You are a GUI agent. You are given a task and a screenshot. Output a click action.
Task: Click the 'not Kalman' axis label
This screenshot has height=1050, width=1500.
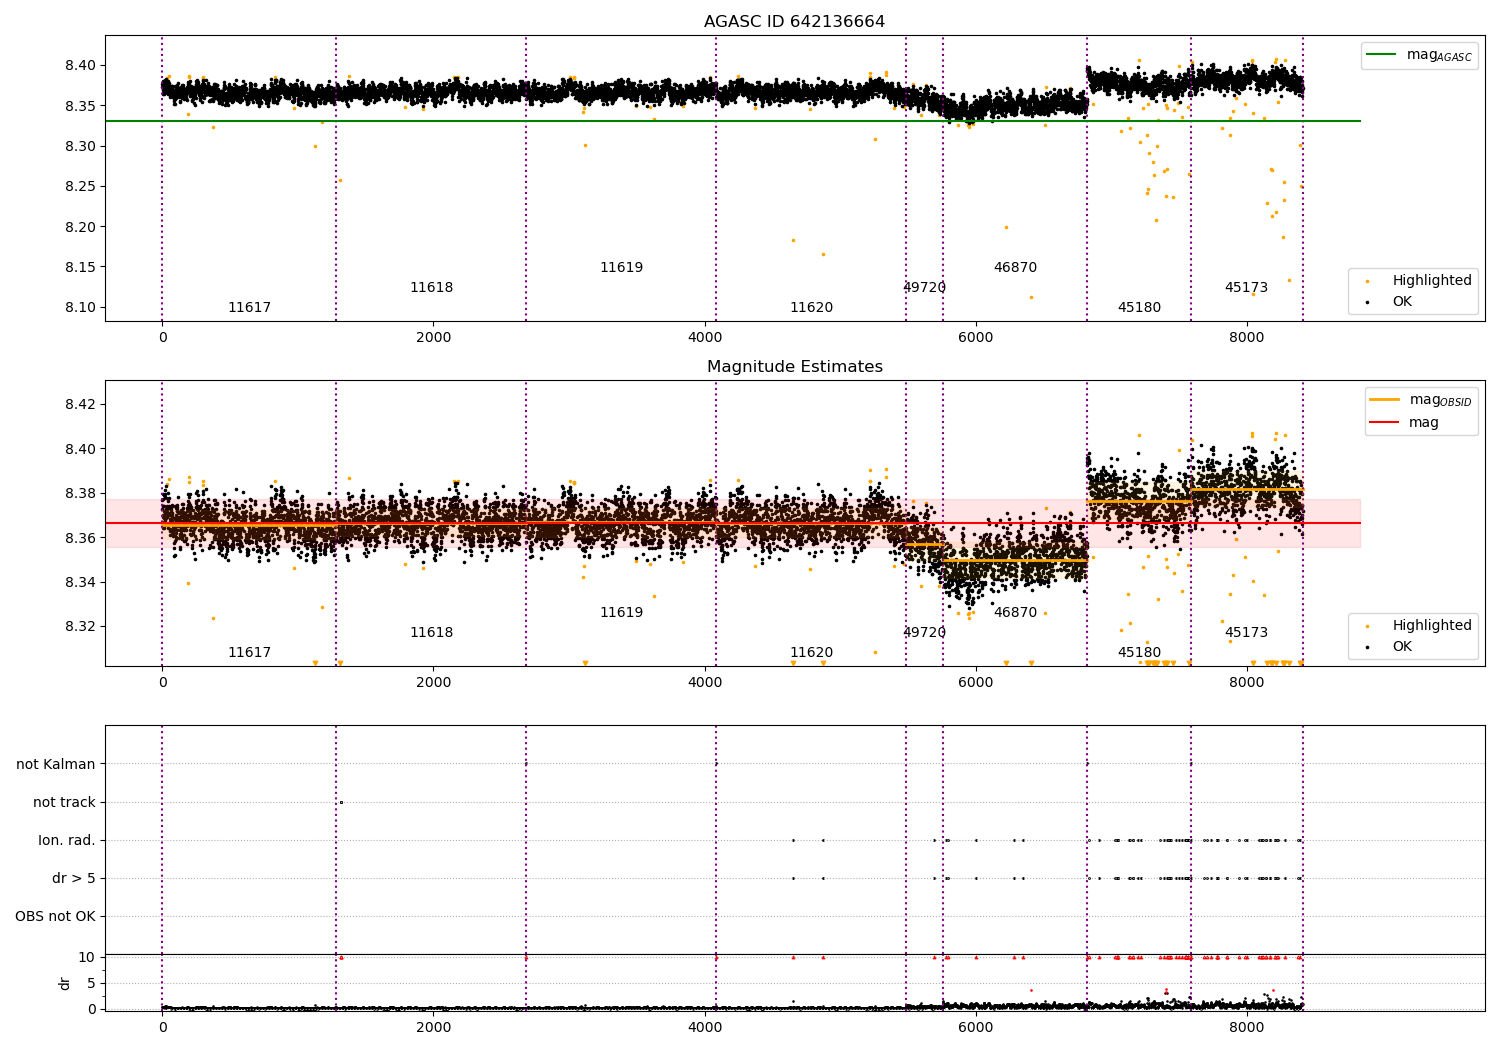pyautogui.click(x=56, y=765)
